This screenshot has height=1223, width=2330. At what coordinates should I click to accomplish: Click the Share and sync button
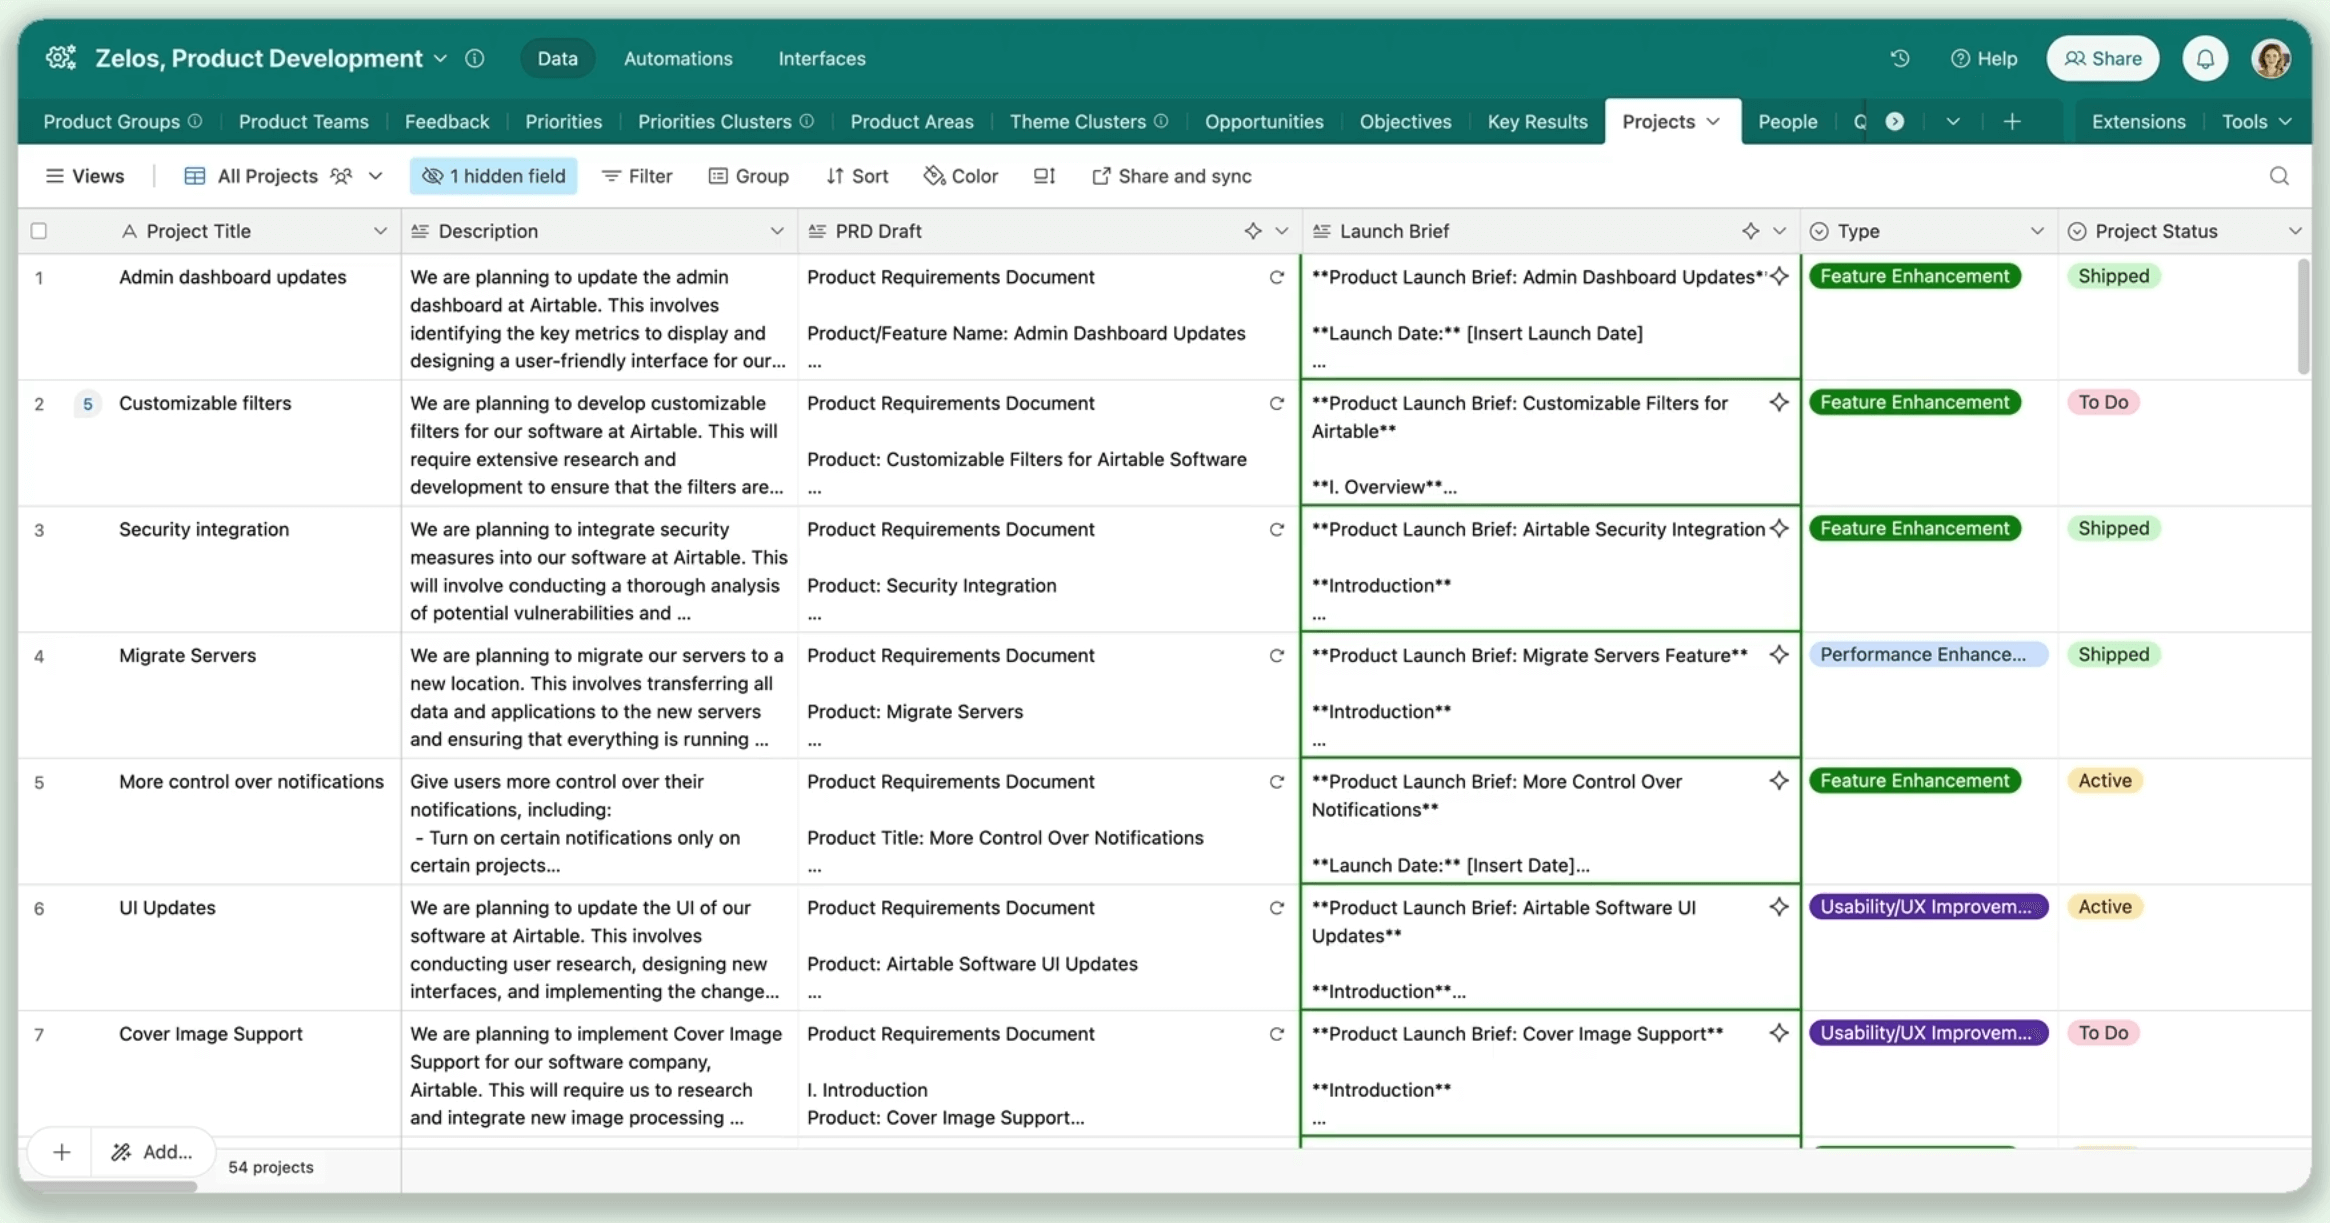pos(1171,176)
